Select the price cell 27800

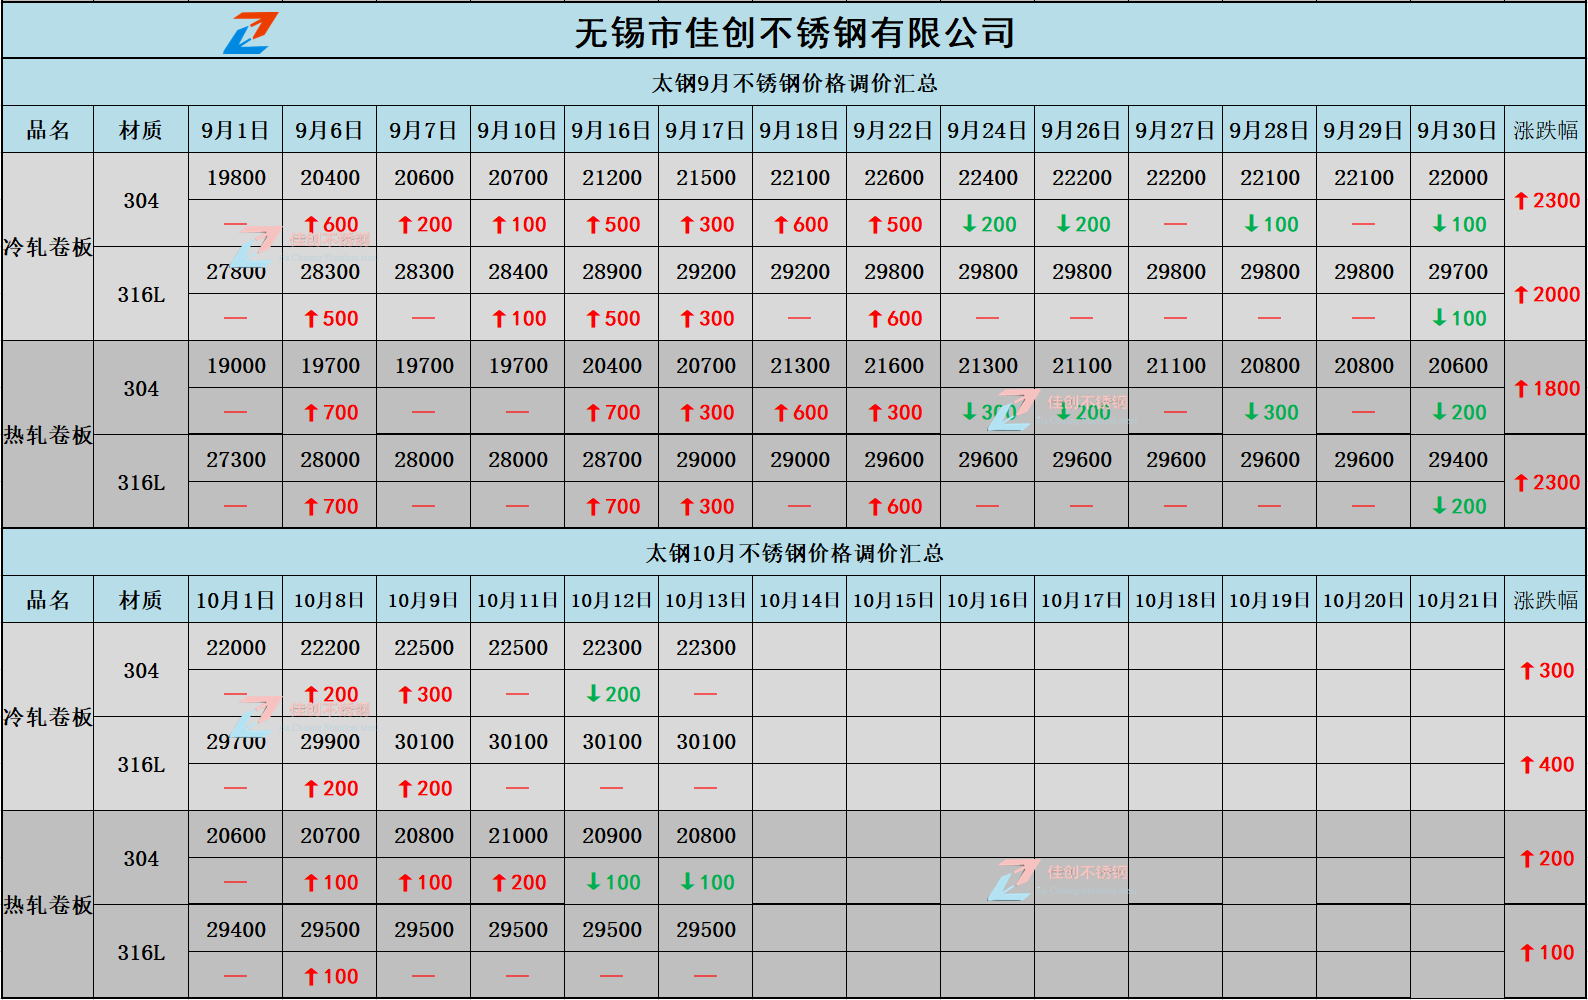236,271
